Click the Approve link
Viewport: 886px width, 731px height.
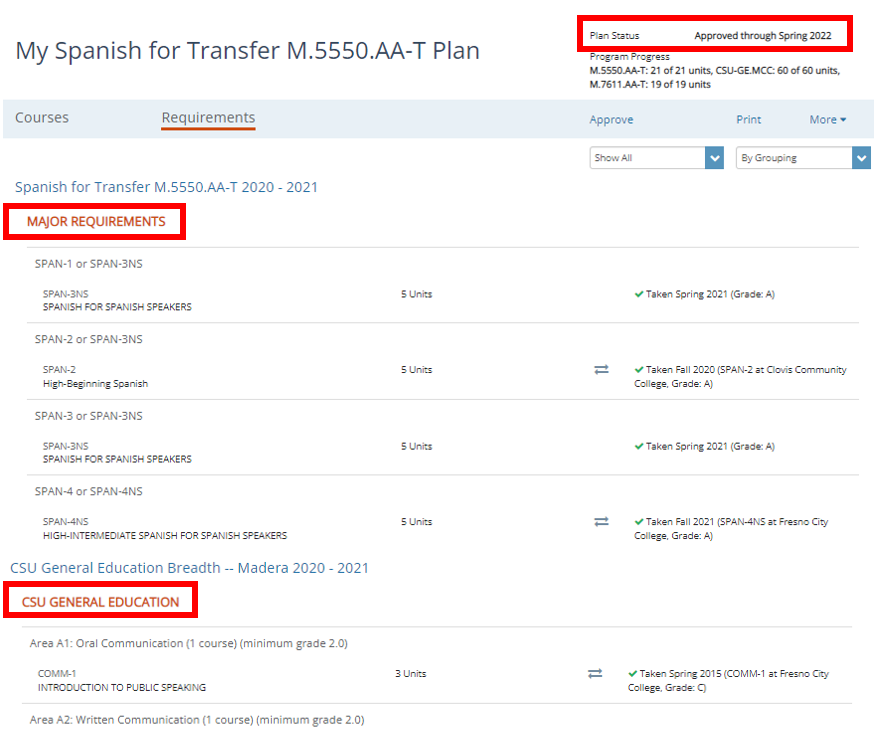(611, 120)
